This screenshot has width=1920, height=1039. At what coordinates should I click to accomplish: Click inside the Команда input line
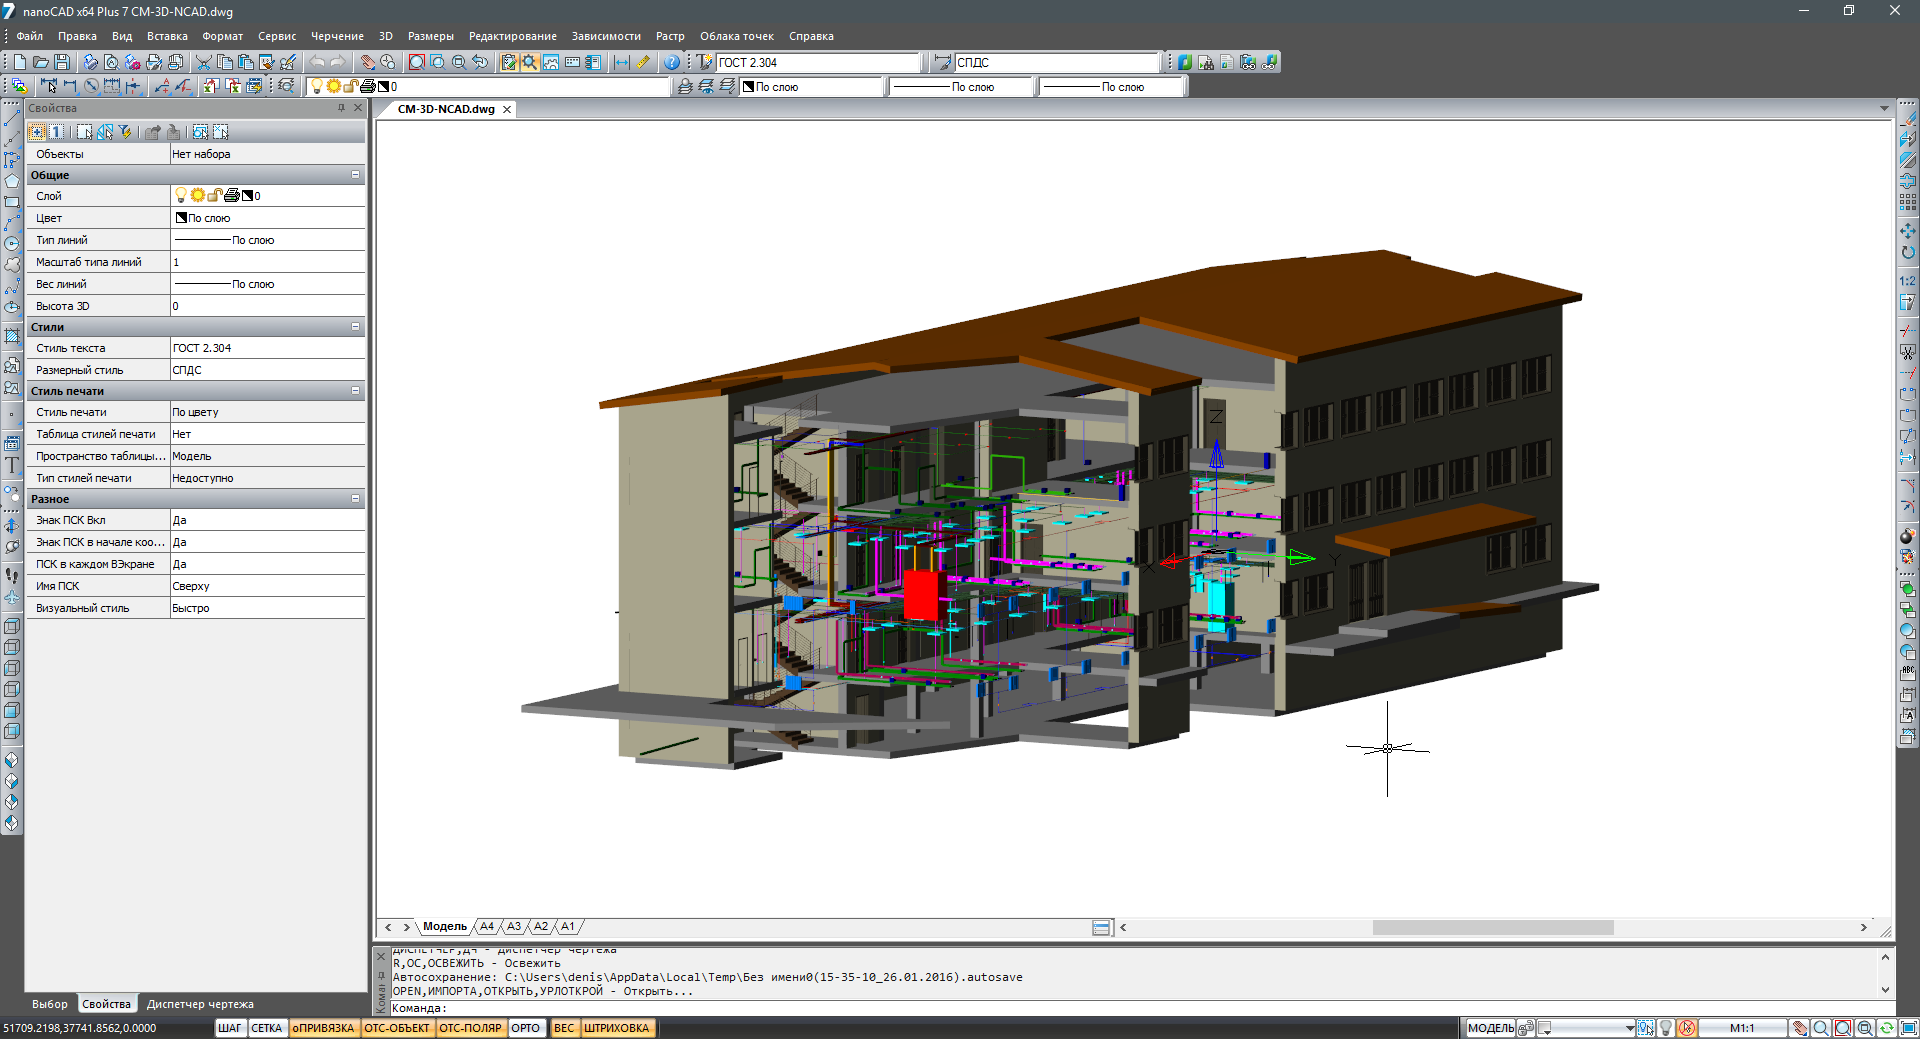click(x=700, y=1008)
